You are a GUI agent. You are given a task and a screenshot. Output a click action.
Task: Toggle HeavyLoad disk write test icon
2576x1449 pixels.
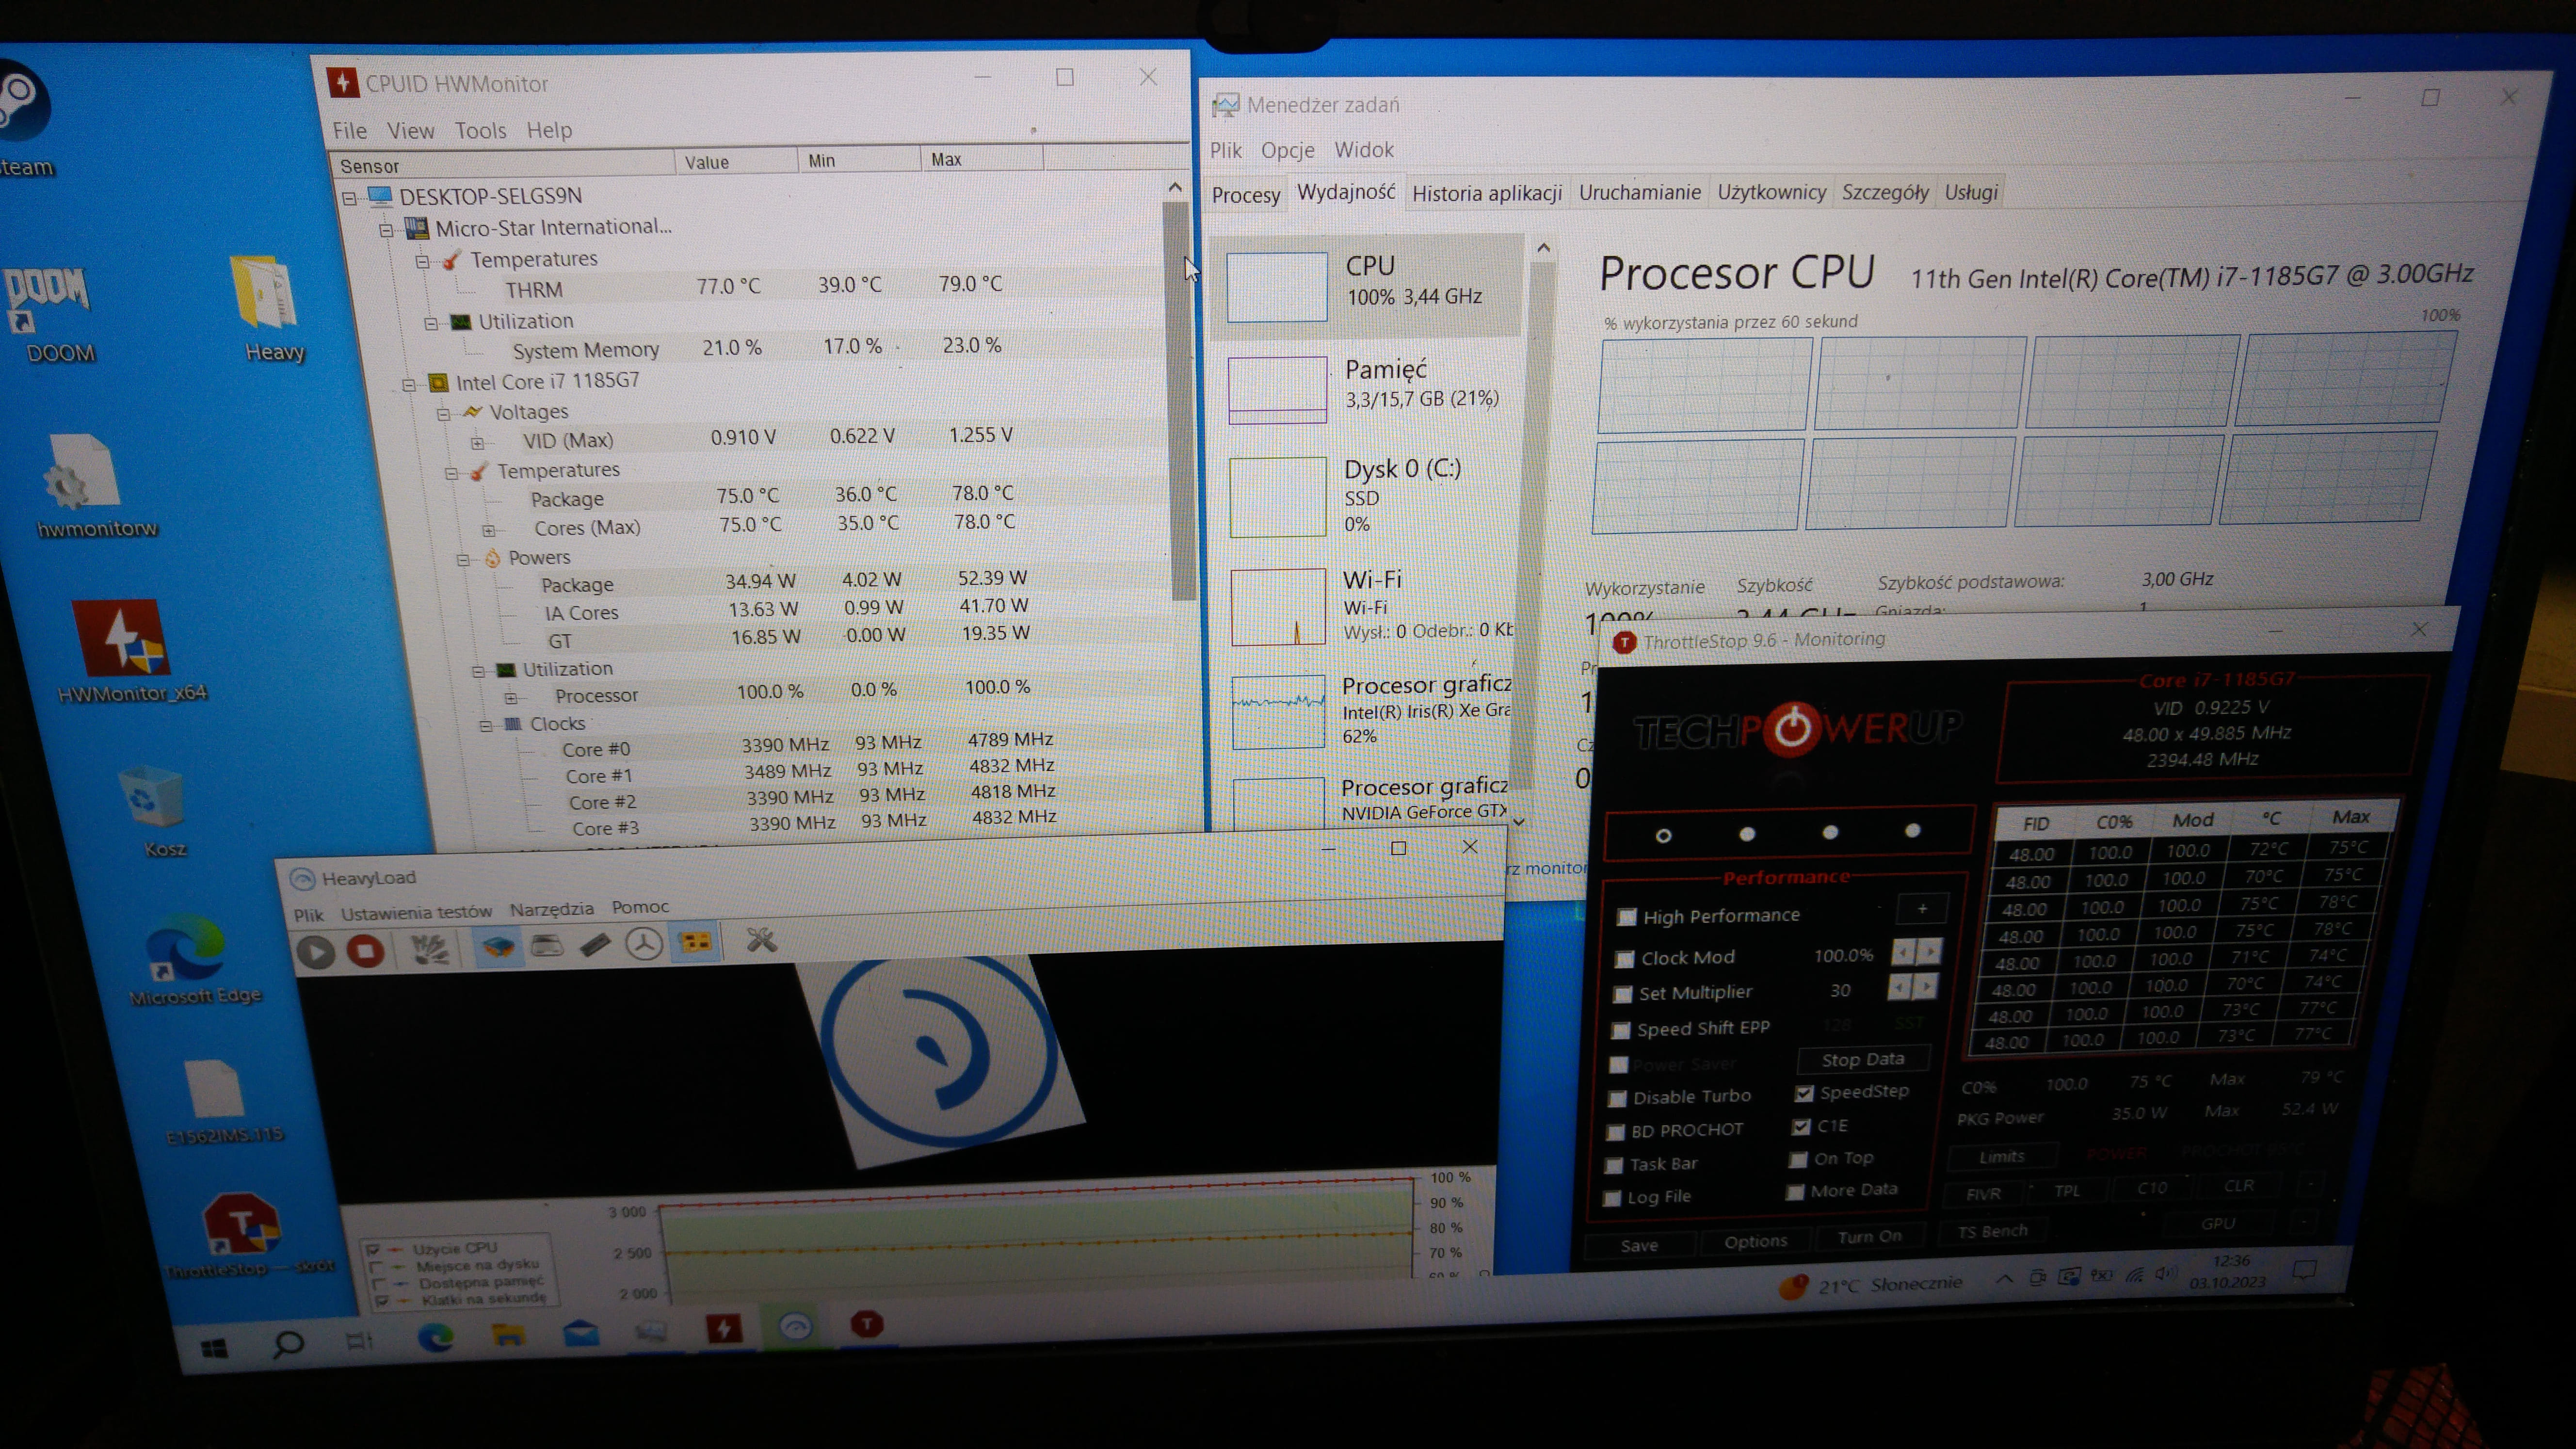click(547, 944)
